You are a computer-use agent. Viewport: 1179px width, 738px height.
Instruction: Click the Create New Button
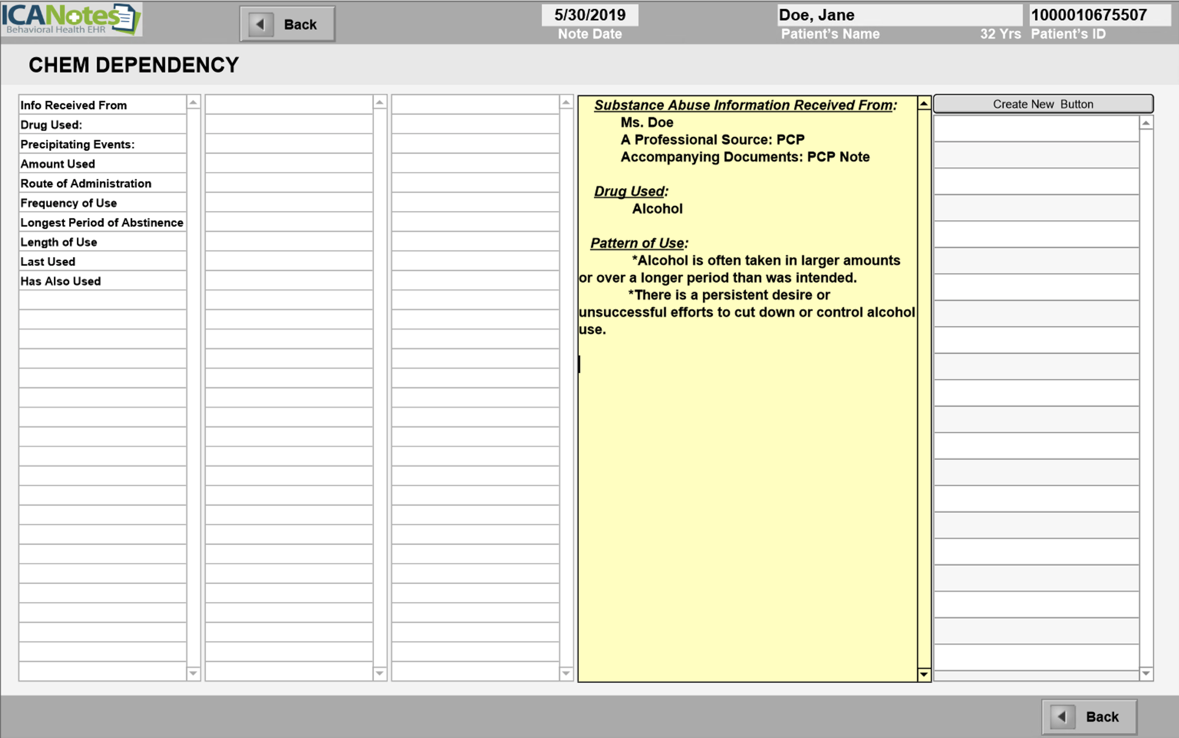tap(1042, 104)
